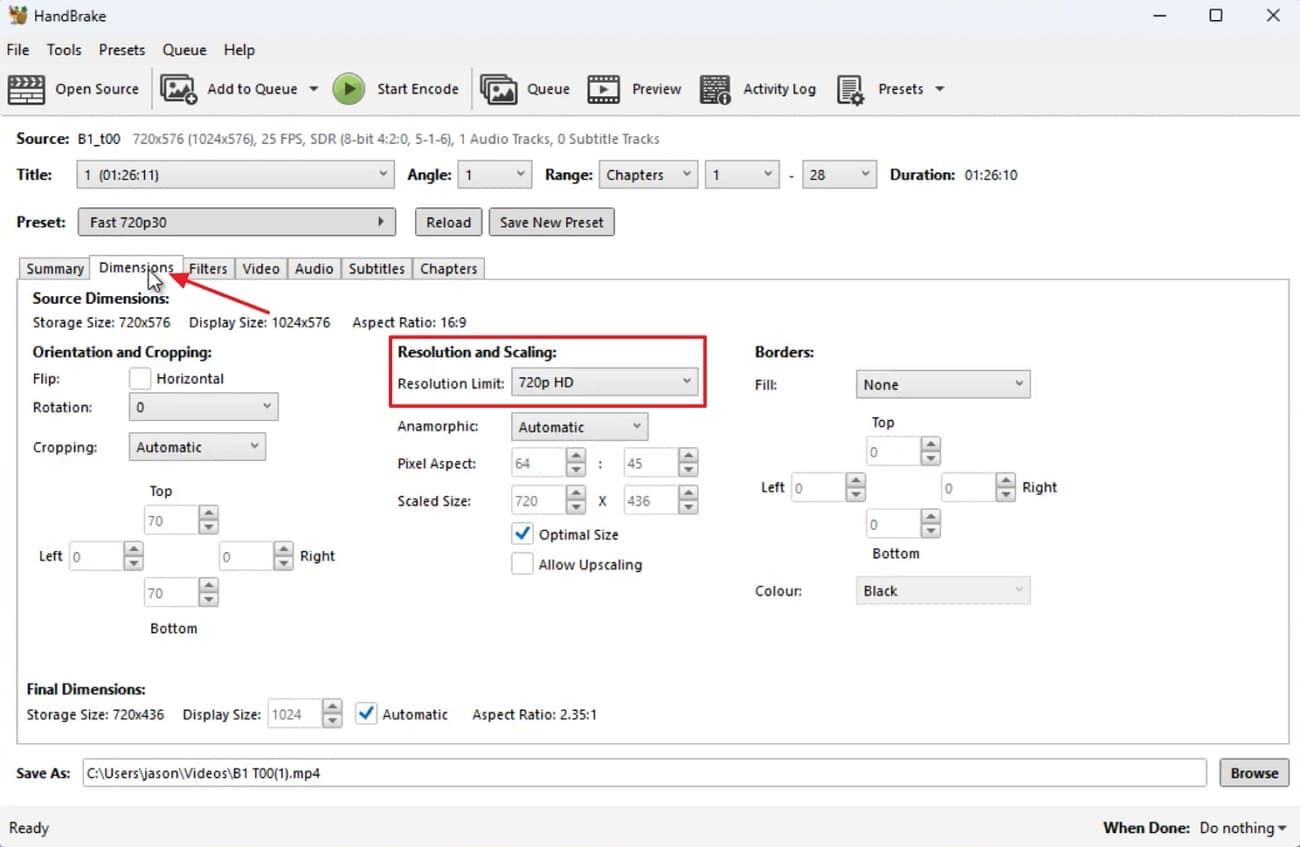
Task: Click the Preview window icon
Action: click(x=604, y=89)
